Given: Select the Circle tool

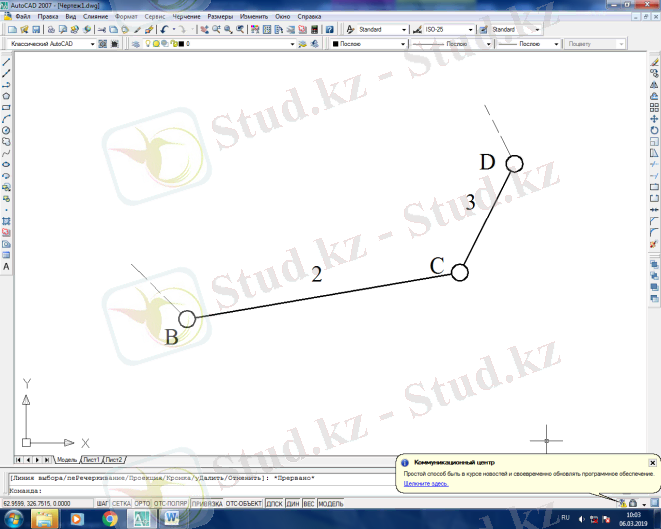Looking at the screenshot, I should [6, 130].
